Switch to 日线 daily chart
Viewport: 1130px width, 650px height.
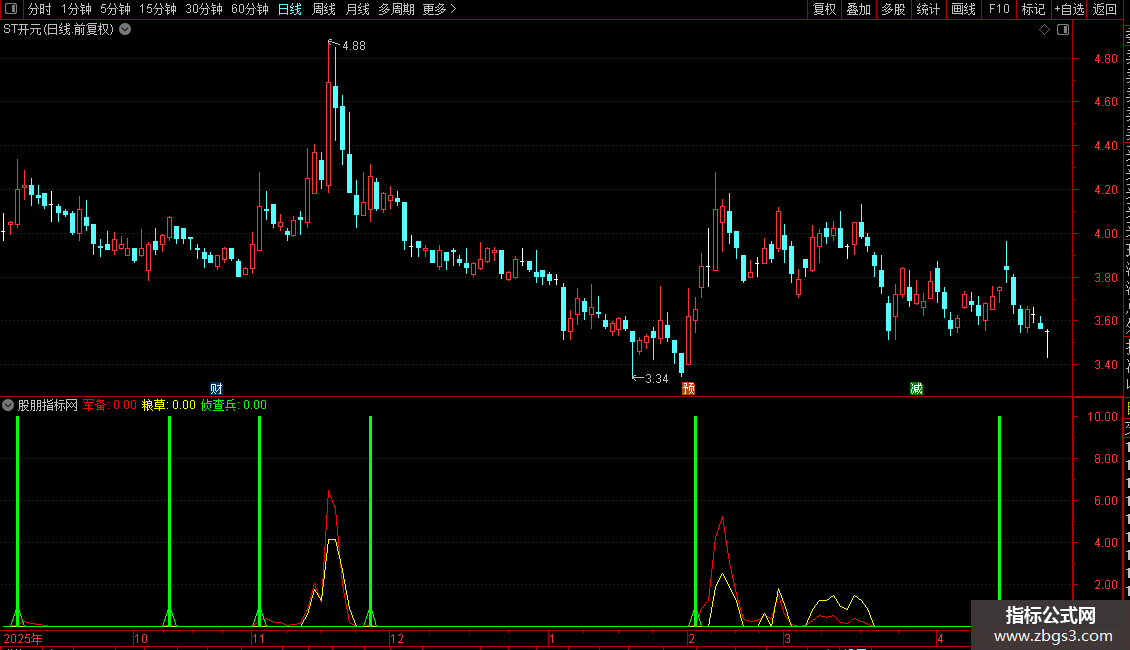pos(290,9)
